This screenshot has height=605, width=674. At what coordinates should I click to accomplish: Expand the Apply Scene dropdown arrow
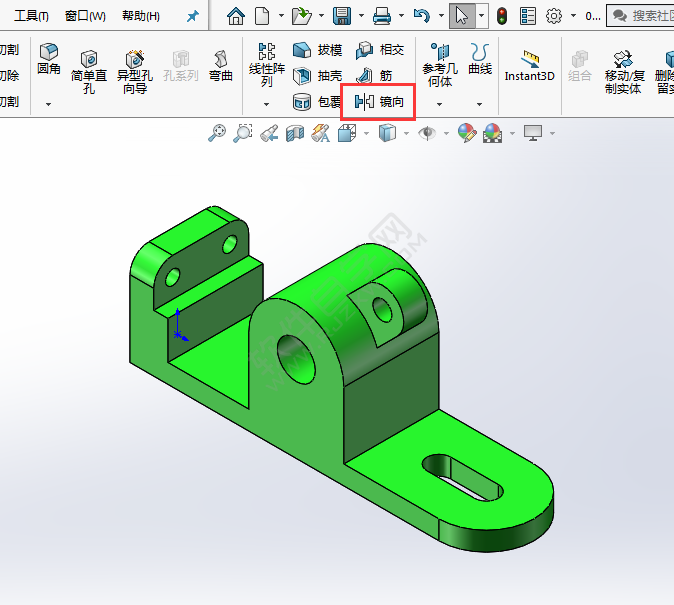tap(512, 133)
